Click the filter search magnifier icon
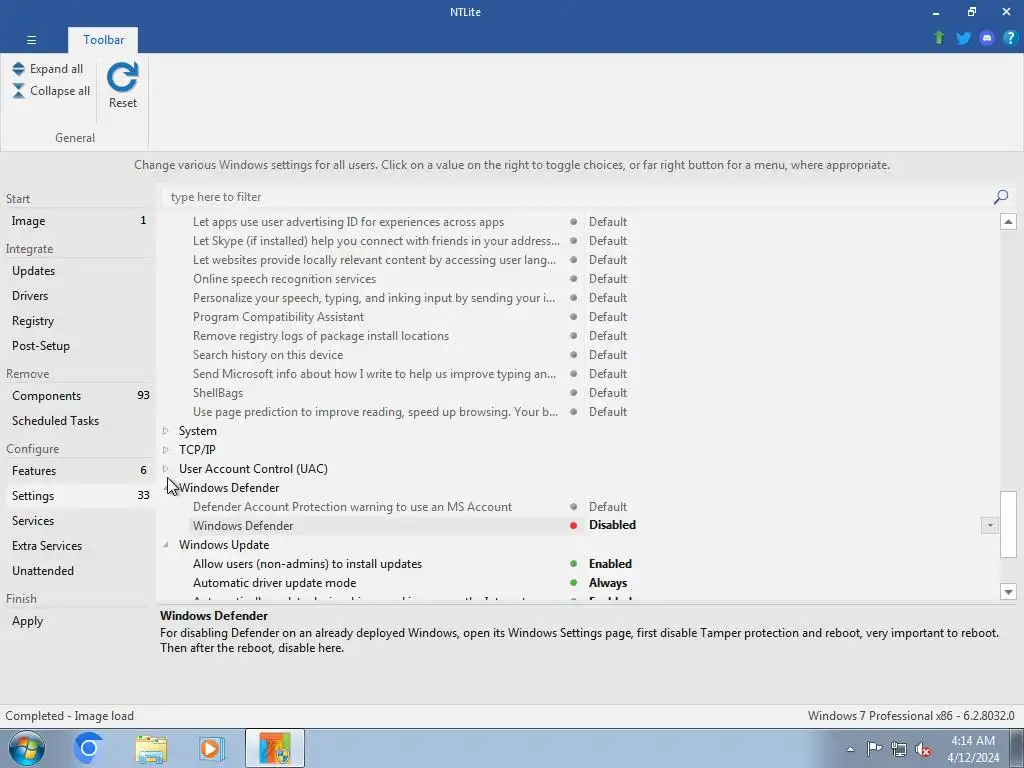Viewport: 1024px width, 768px height. pyautogui.click(x=1000, y=197)
